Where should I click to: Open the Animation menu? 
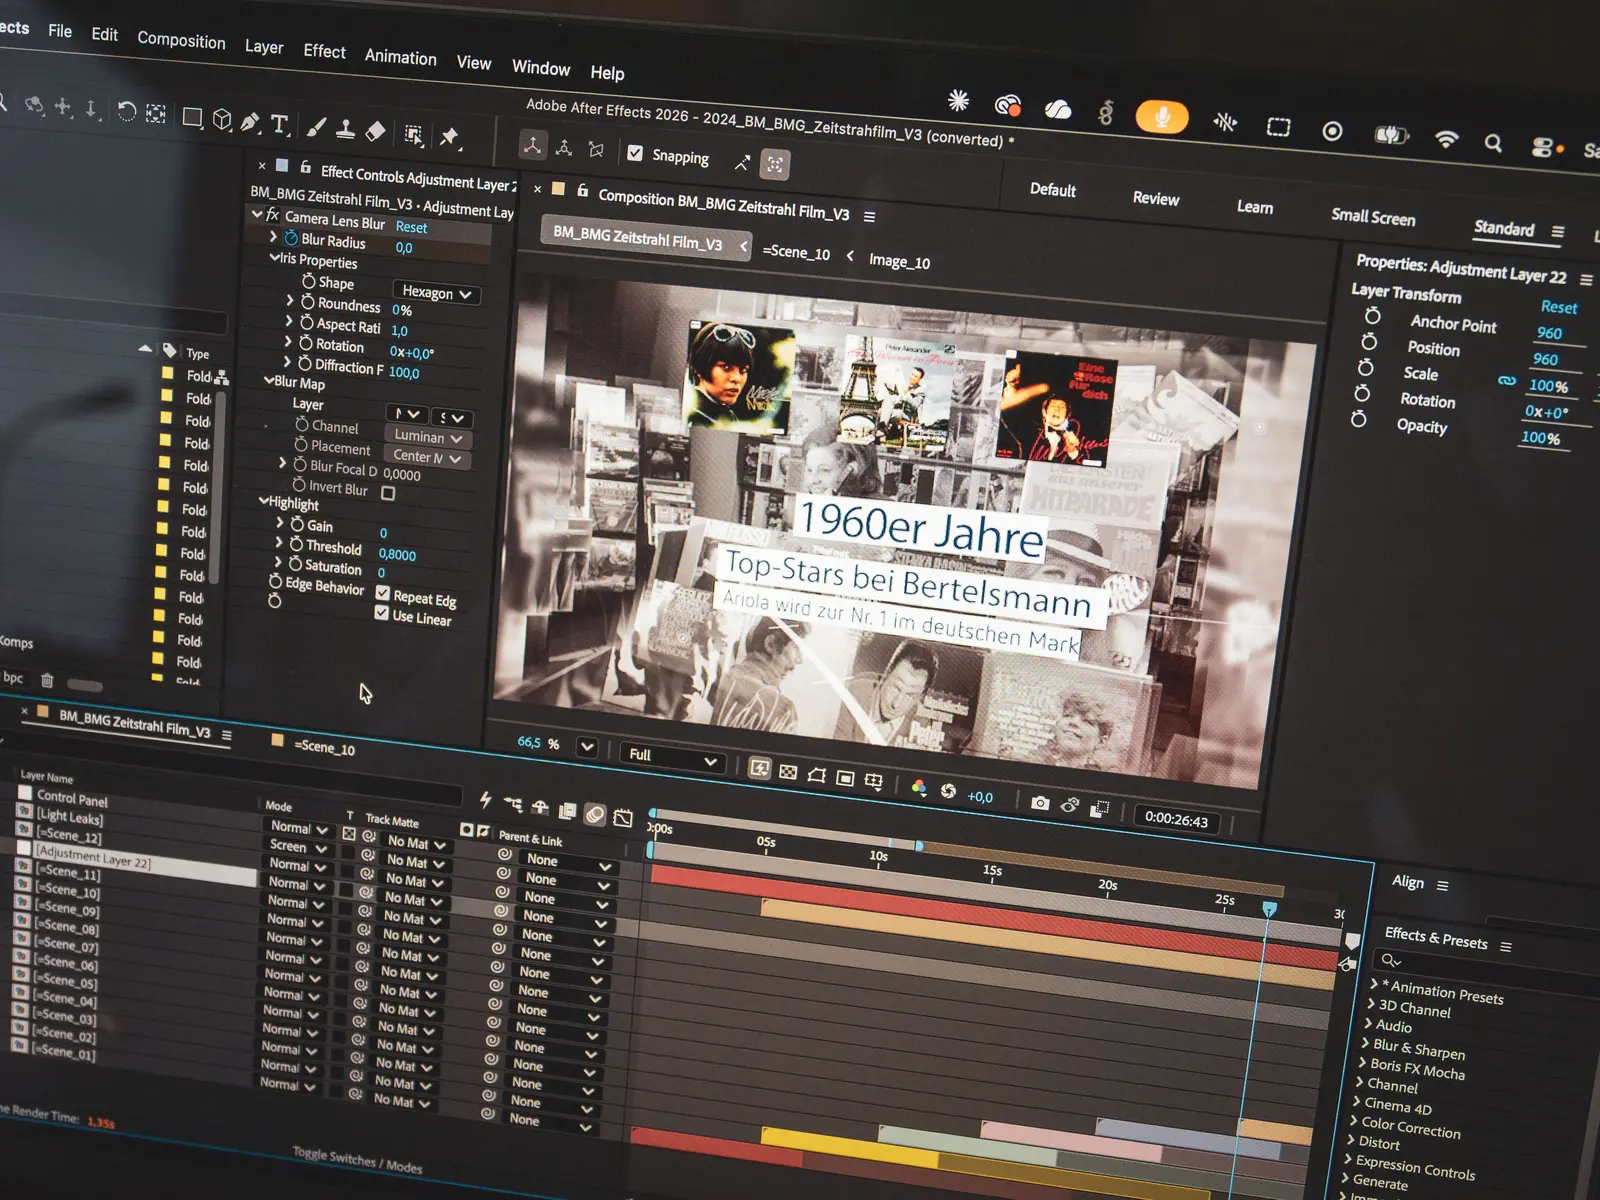[x=400, y=57]
